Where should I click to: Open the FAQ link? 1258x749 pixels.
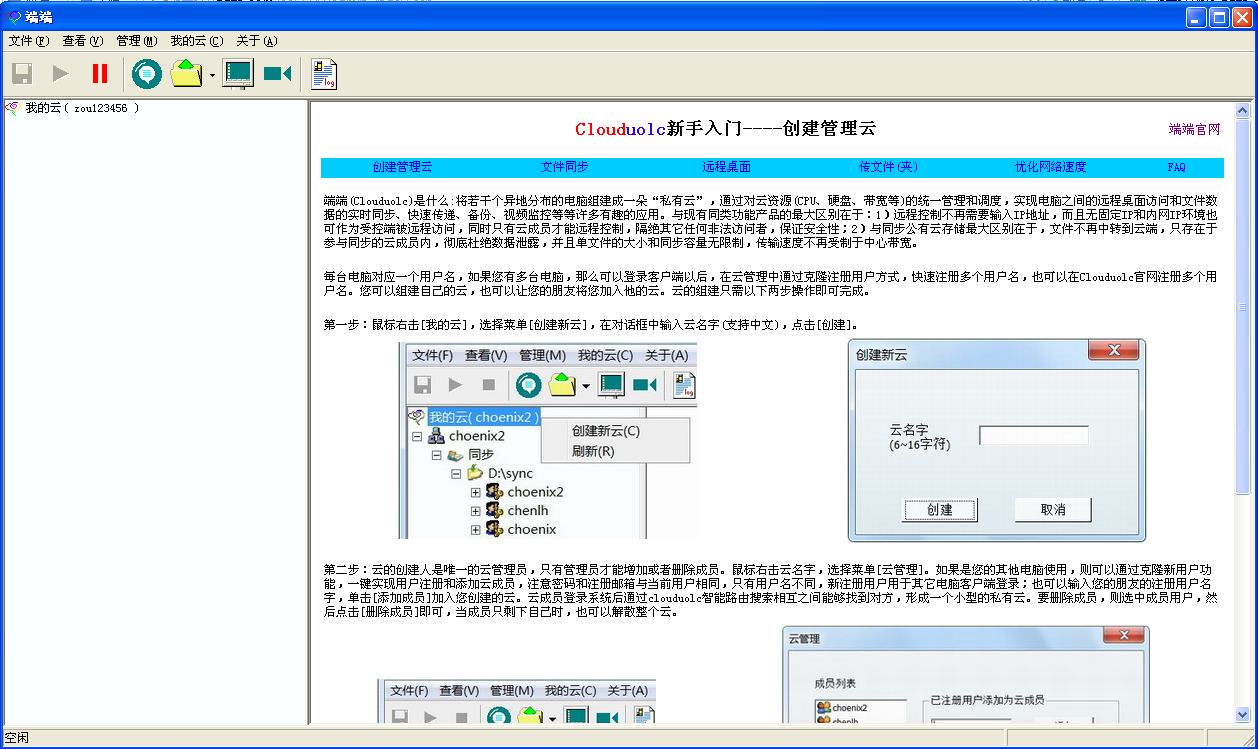tap(1176, 167)
